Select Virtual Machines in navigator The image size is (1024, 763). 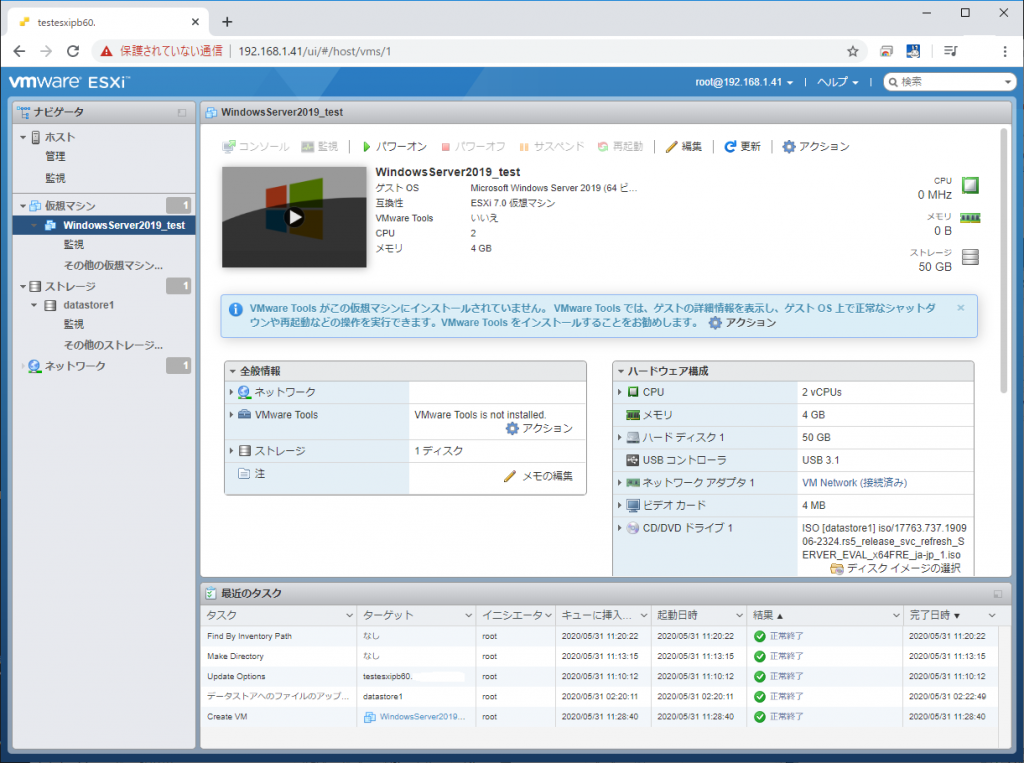pyautogui.click(x=70, y=206)
